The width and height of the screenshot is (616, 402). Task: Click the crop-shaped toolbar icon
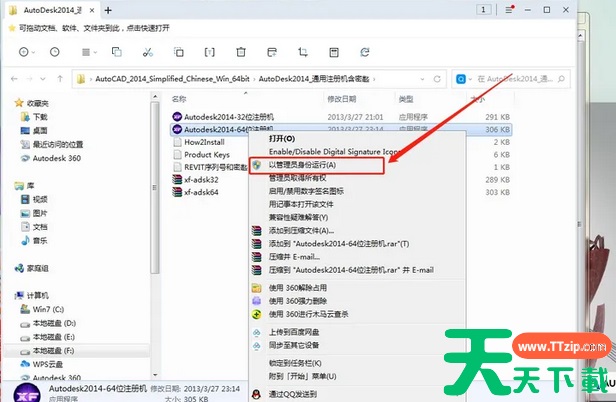303,52
